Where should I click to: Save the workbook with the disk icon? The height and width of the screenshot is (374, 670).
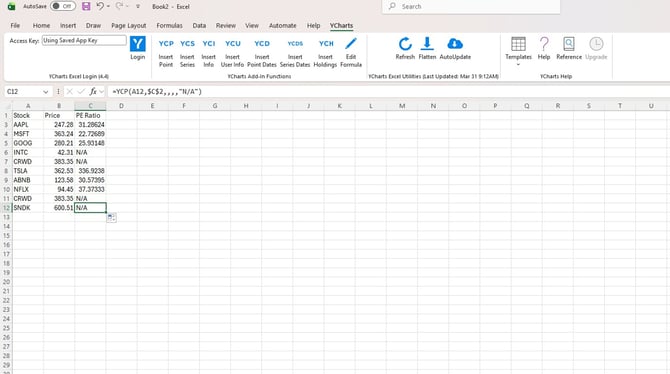point(86,6)
